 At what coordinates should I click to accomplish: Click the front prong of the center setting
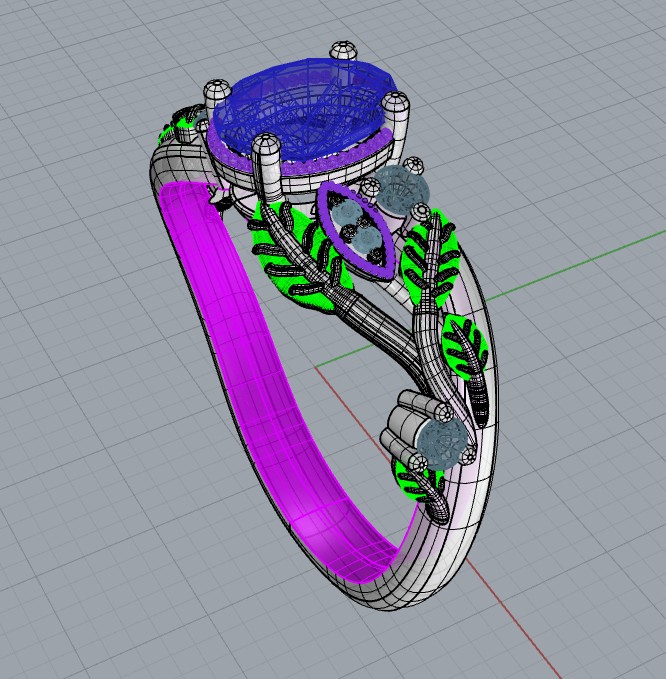[x=267, y=158]
